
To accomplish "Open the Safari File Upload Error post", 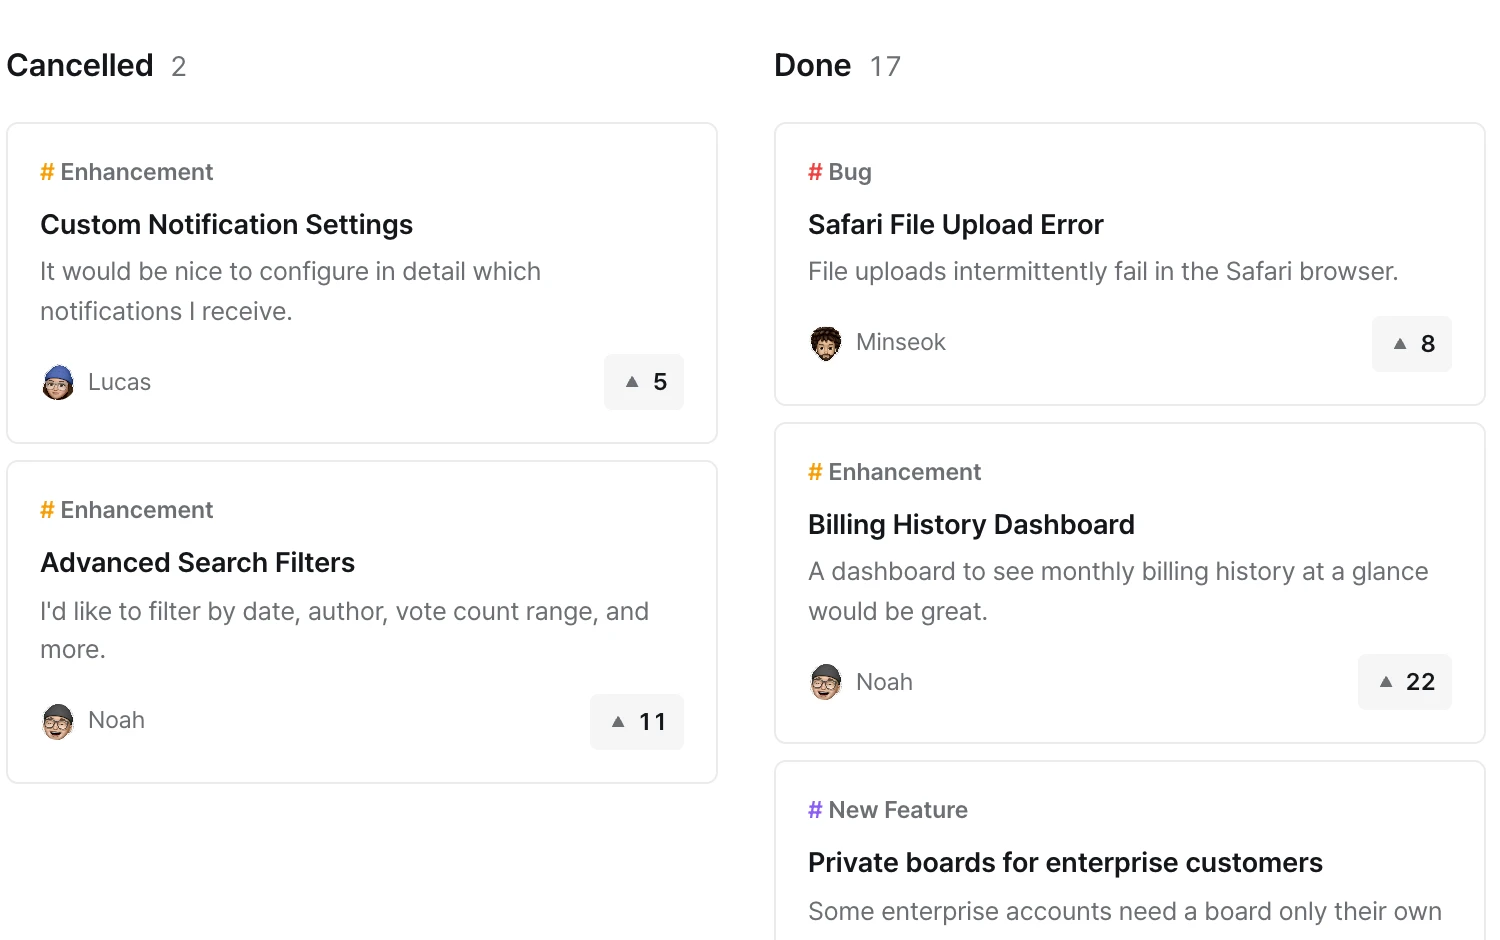I will 956,225.
